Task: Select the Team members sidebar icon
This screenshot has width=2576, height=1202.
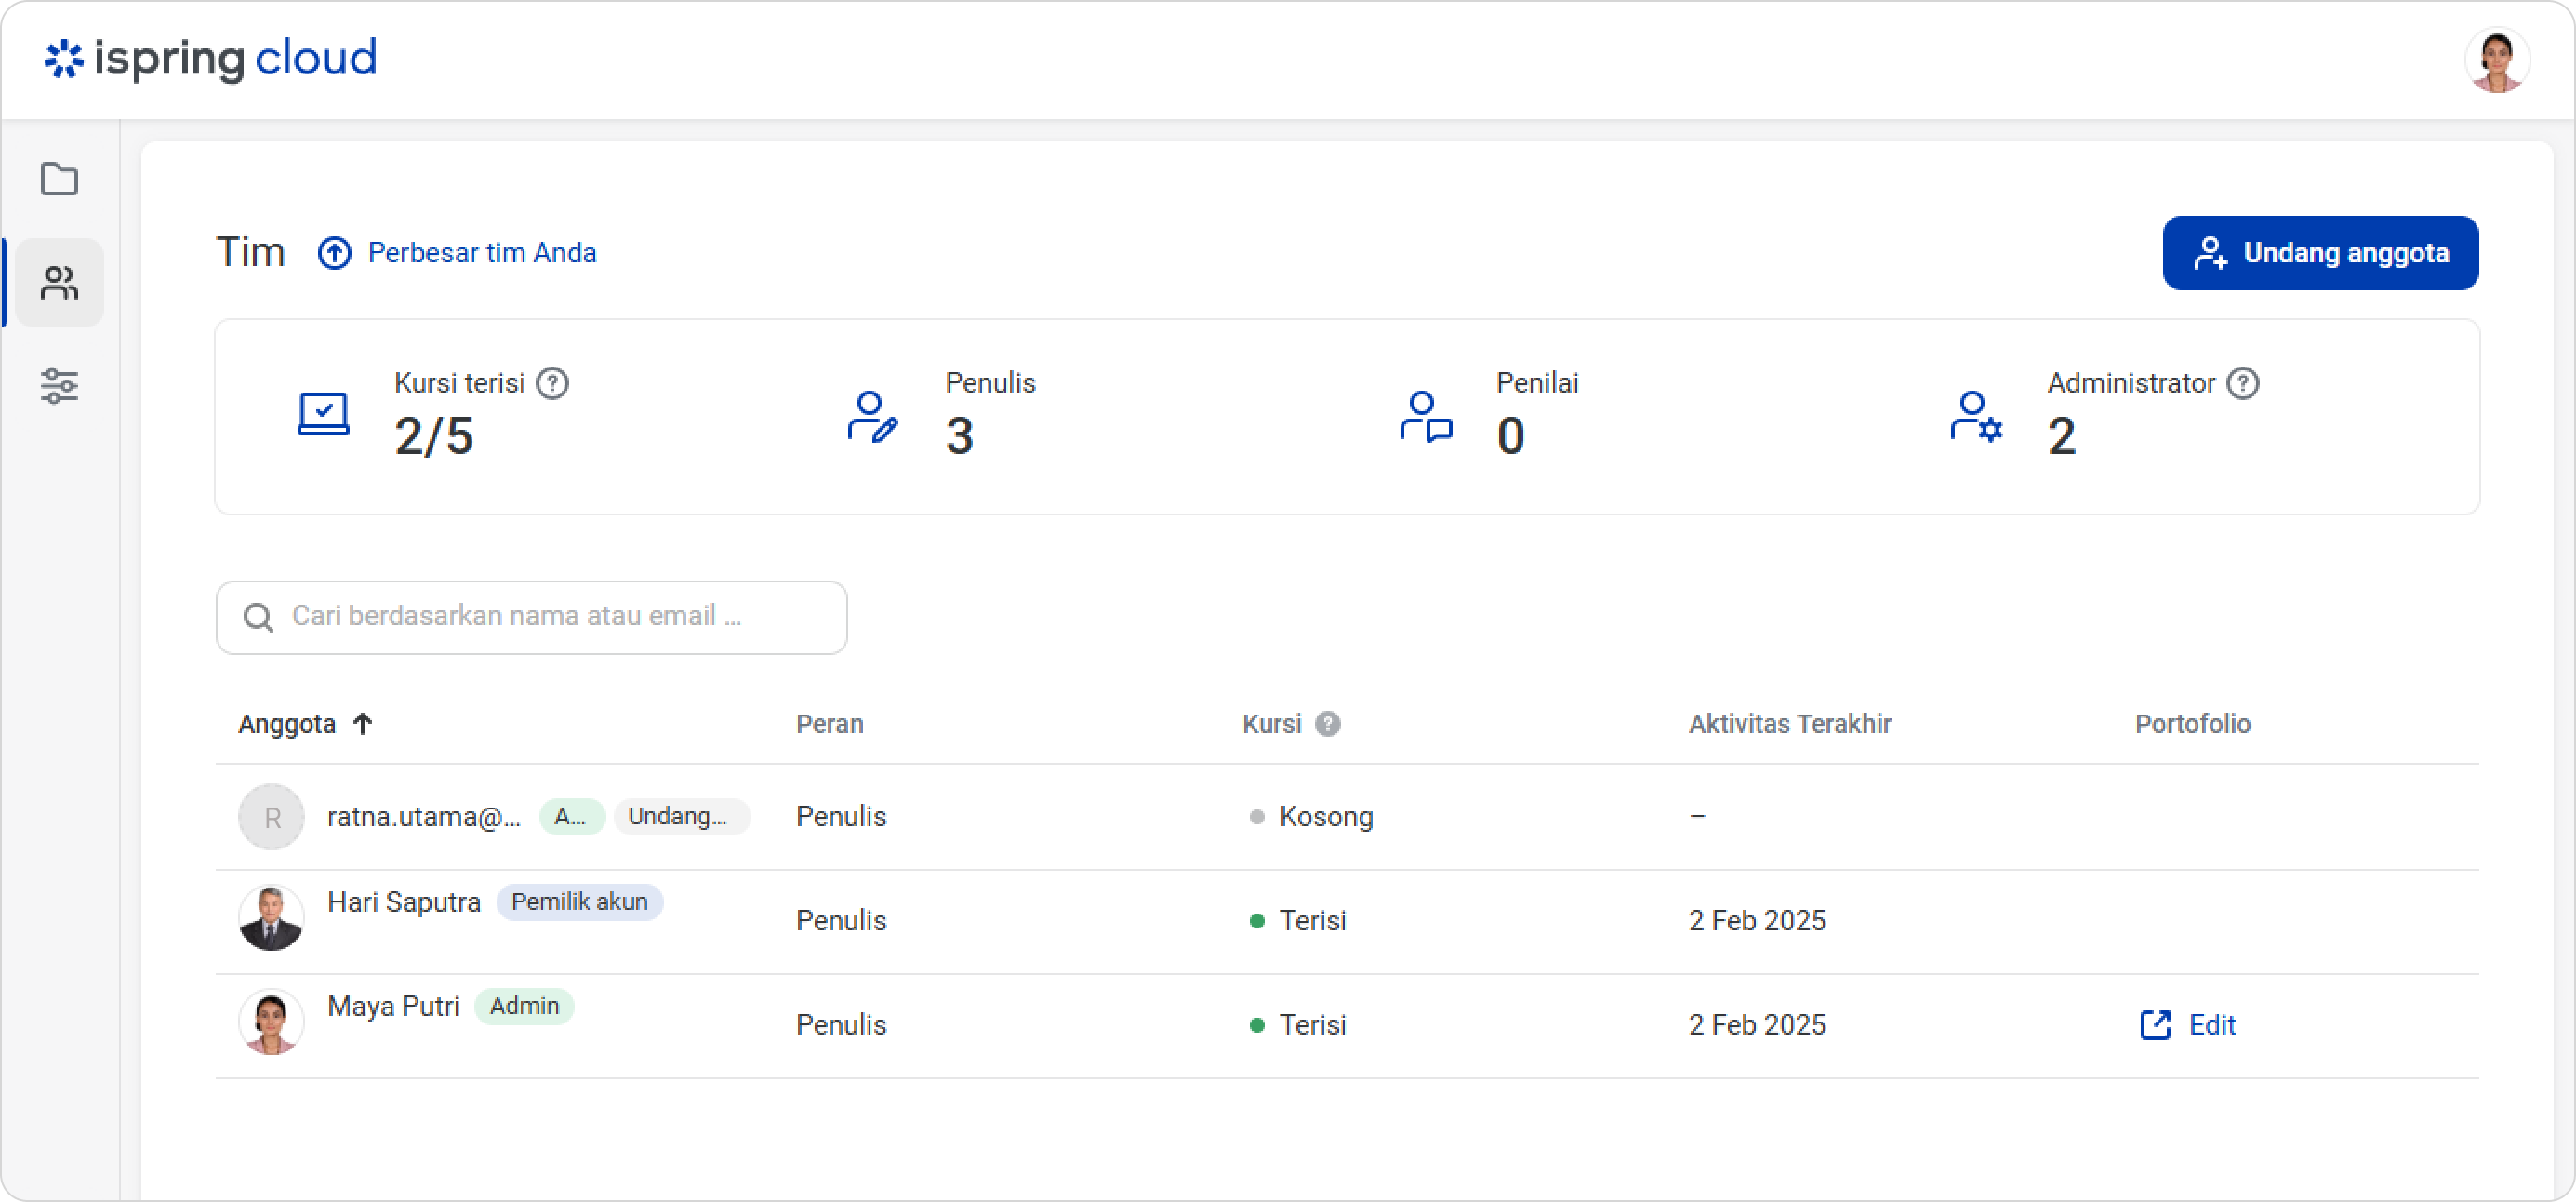Action: 59,283
